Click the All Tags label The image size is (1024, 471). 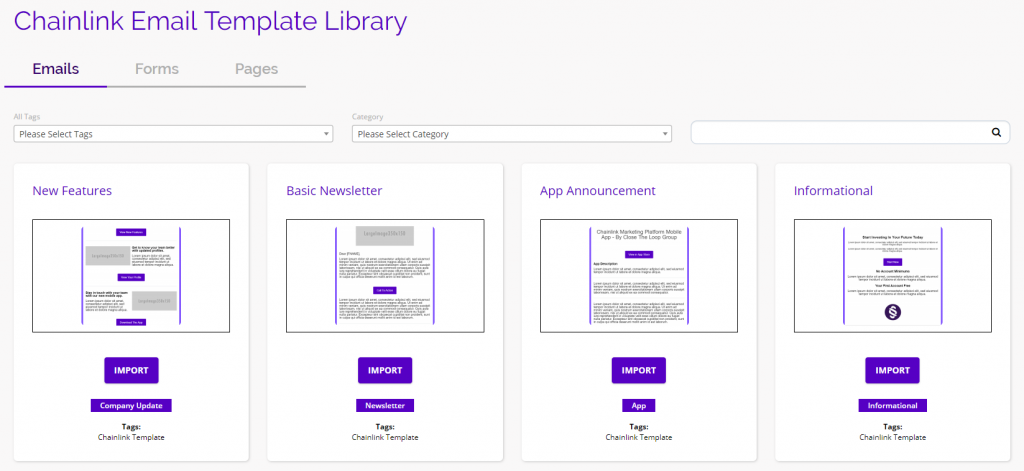pyautogui.click(x=27, y=117)
